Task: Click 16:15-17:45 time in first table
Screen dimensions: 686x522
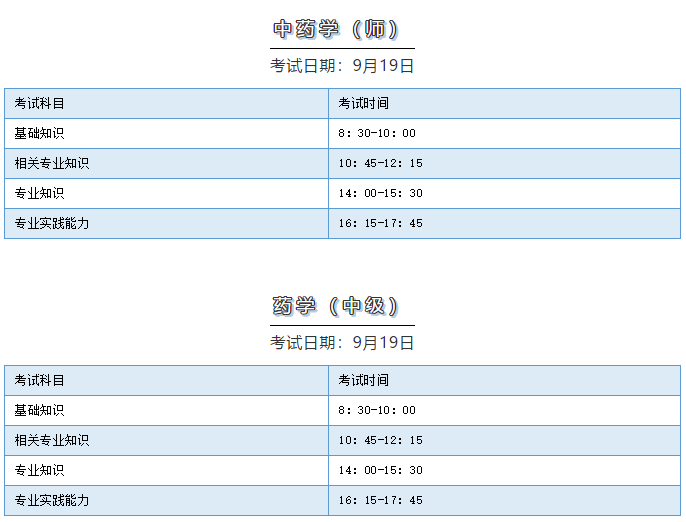Action: [x=380, y=223]
